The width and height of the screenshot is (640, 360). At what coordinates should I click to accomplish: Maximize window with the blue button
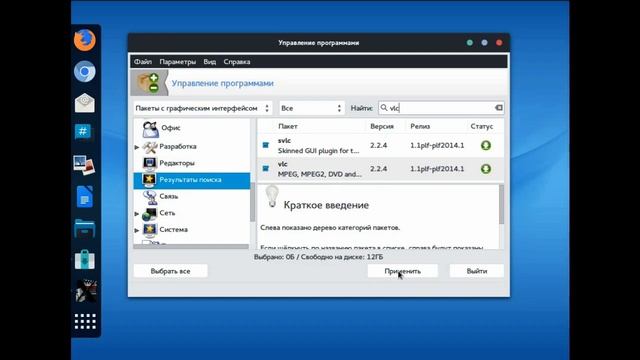(x=484, y=43)
